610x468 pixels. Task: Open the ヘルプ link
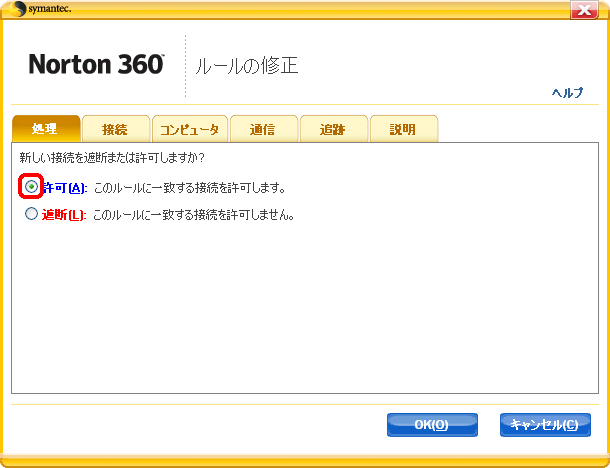[567, 92]
